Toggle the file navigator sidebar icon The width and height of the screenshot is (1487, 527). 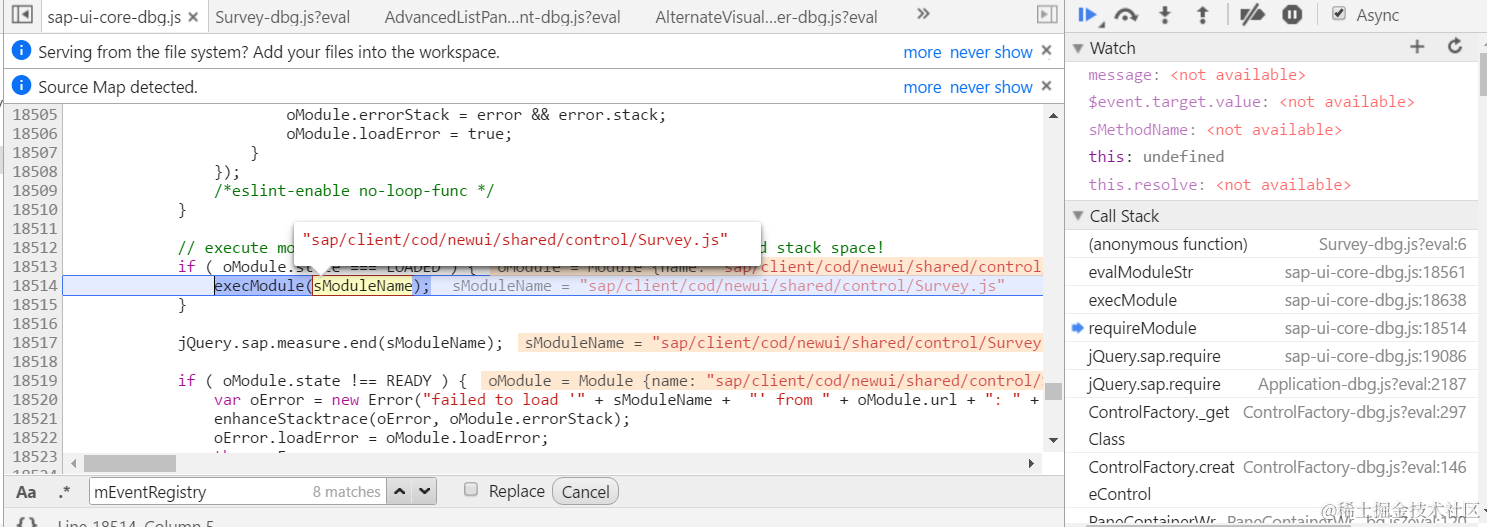coord(23,15)
